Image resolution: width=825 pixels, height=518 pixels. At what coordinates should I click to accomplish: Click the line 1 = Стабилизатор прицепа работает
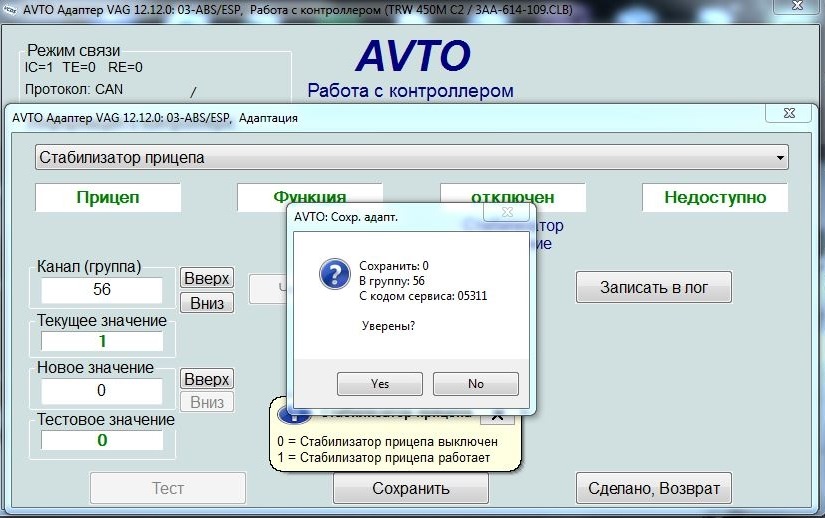point(384,458)
